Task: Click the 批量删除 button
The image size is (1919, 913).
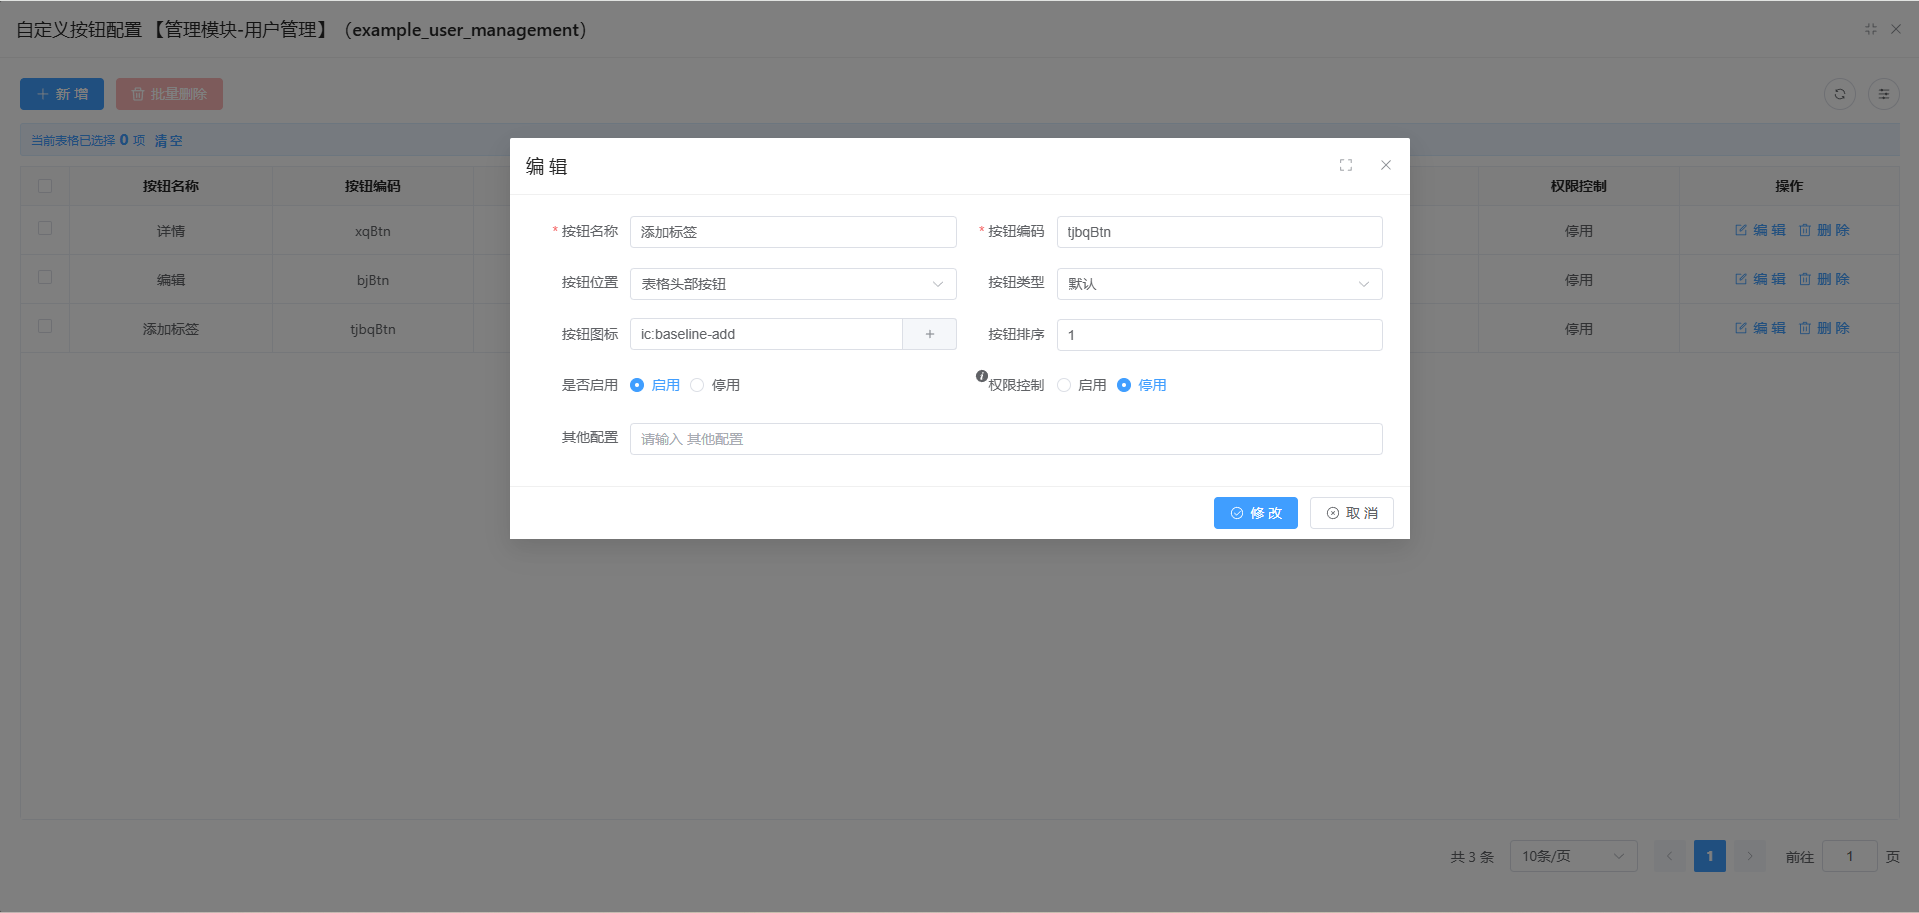Action: 169,93
